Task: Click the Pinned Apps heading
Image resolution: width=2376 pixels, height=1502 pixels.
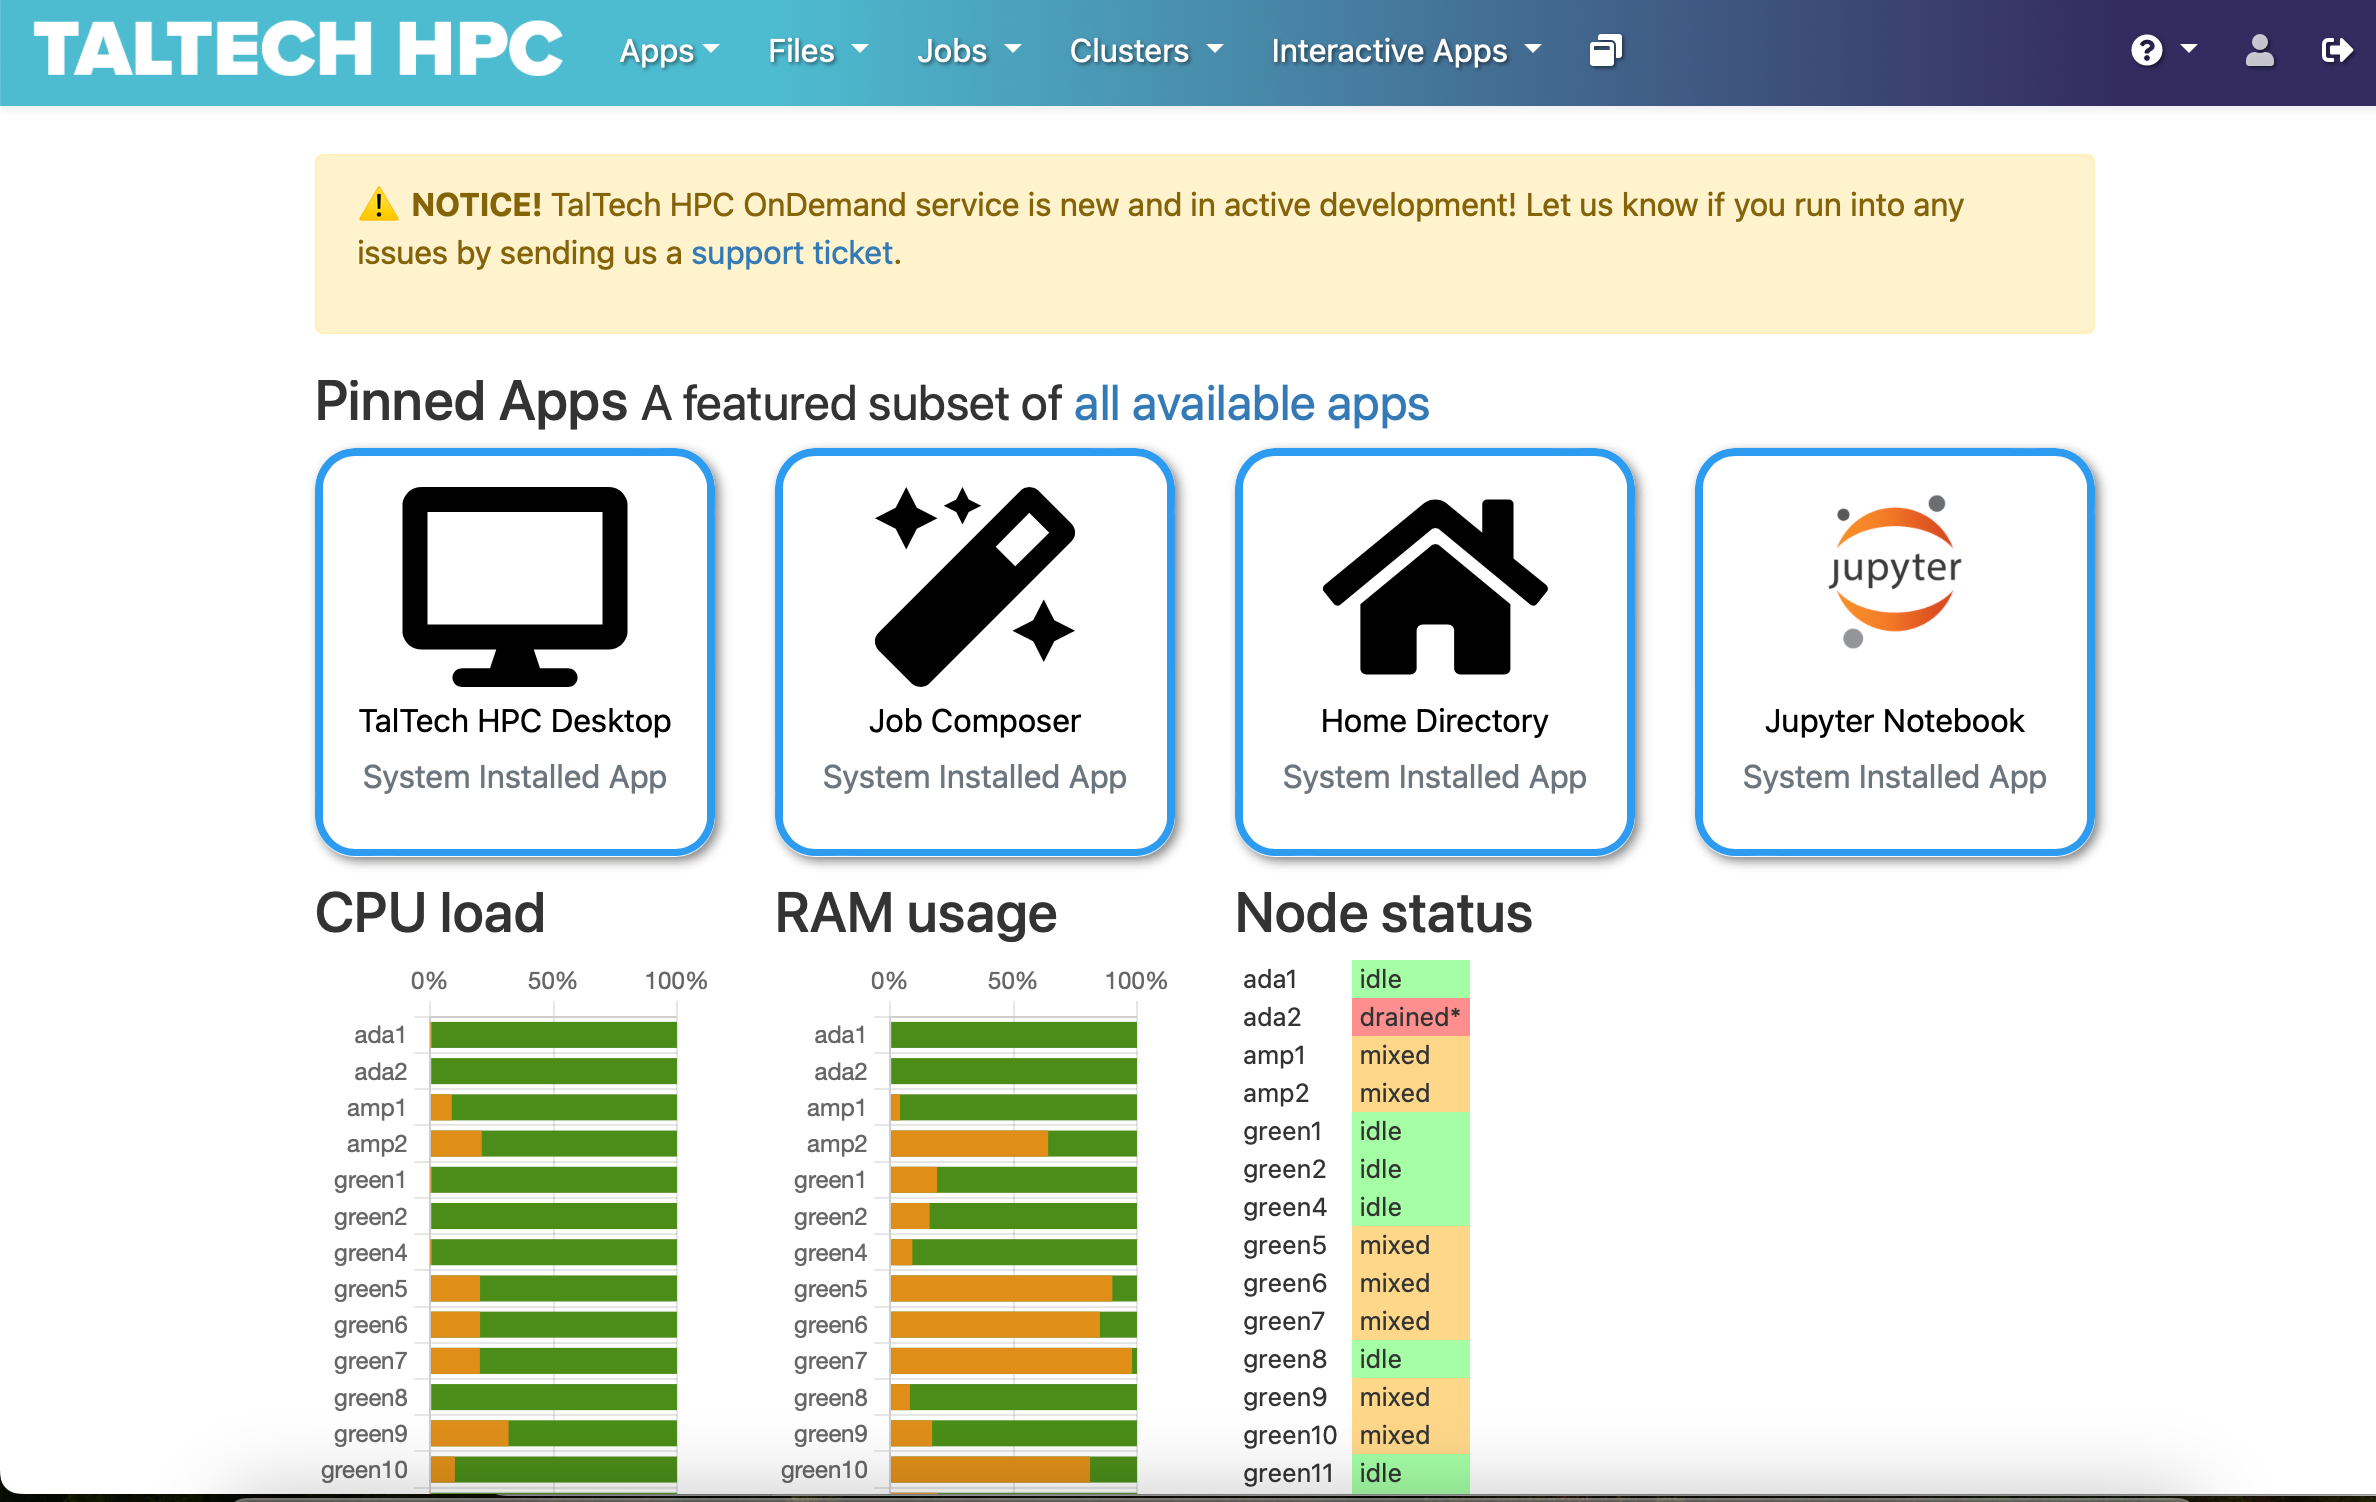Action: click(471, 402)
